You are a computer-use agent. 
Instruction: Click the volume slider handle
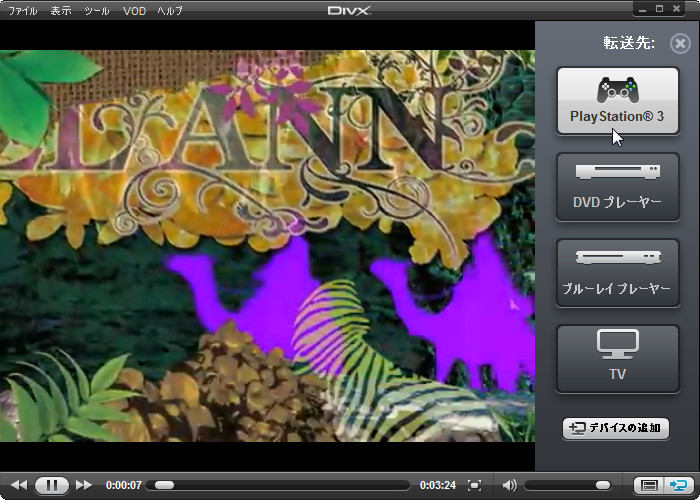[603, 485]
